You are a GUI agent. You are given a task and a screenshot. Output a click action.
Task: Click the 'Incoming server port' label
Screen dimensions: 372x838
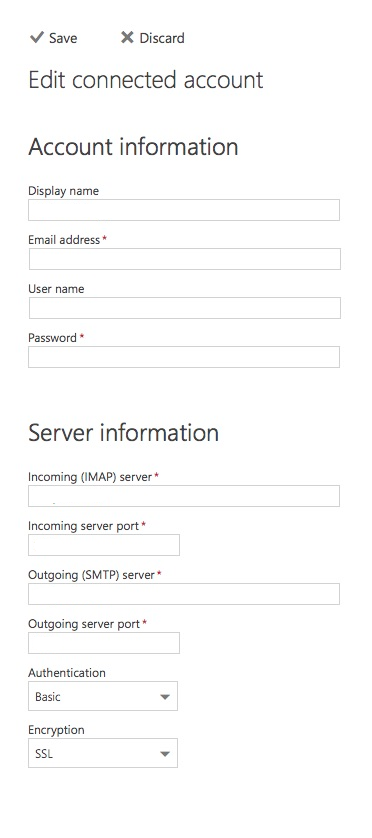pos(84,526)
